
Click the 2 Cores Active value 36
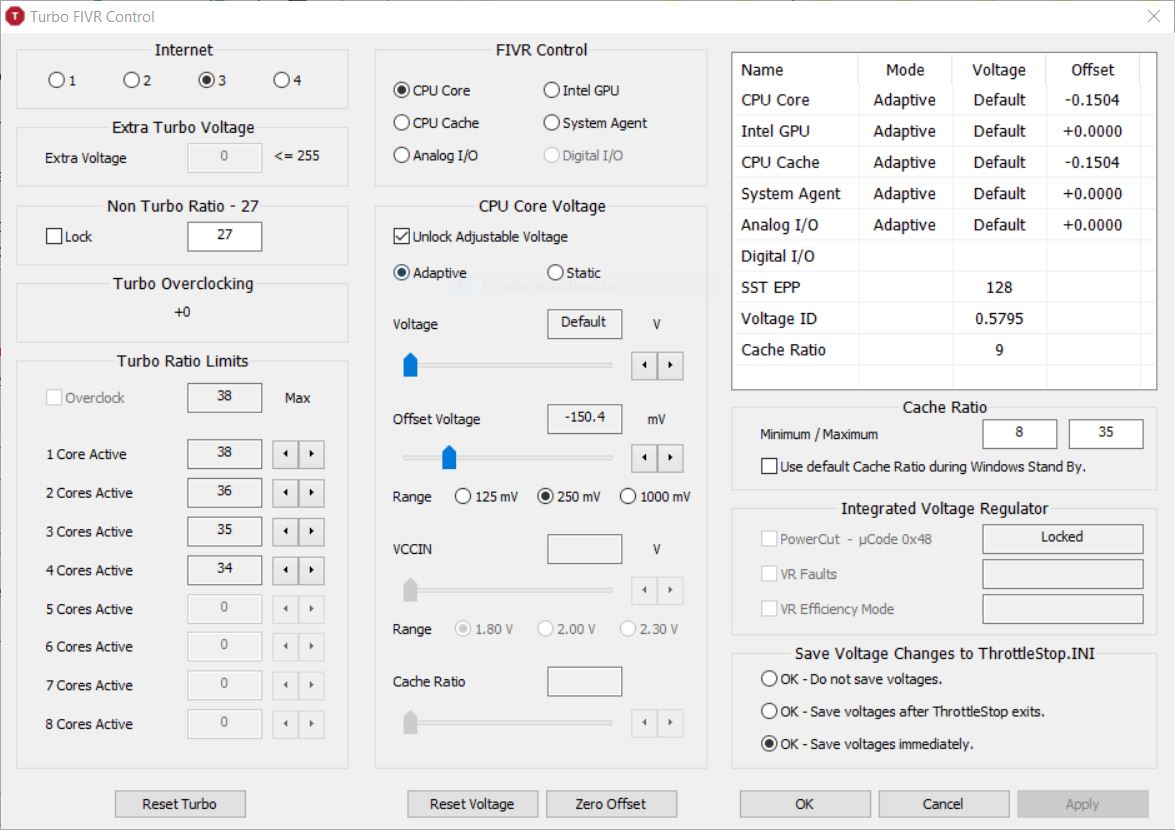225,492
